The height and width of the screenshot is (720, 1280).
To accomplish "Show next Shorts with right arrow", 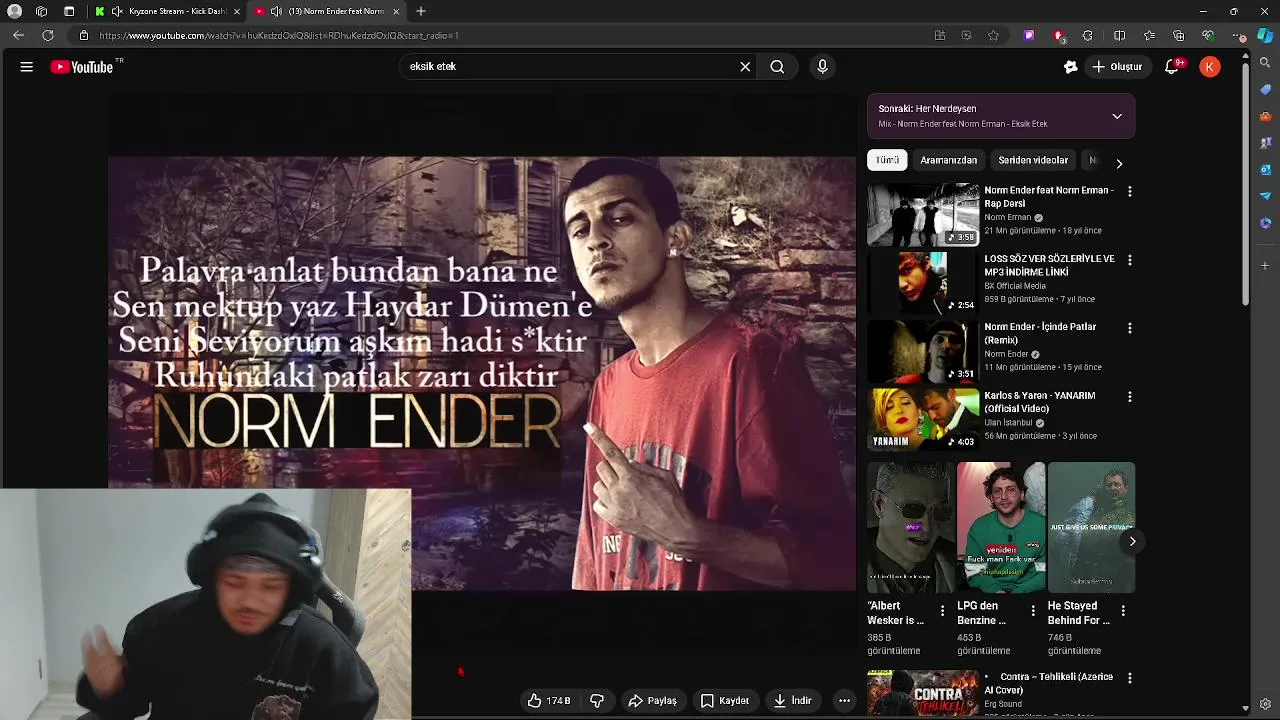I will [1132, 541].
